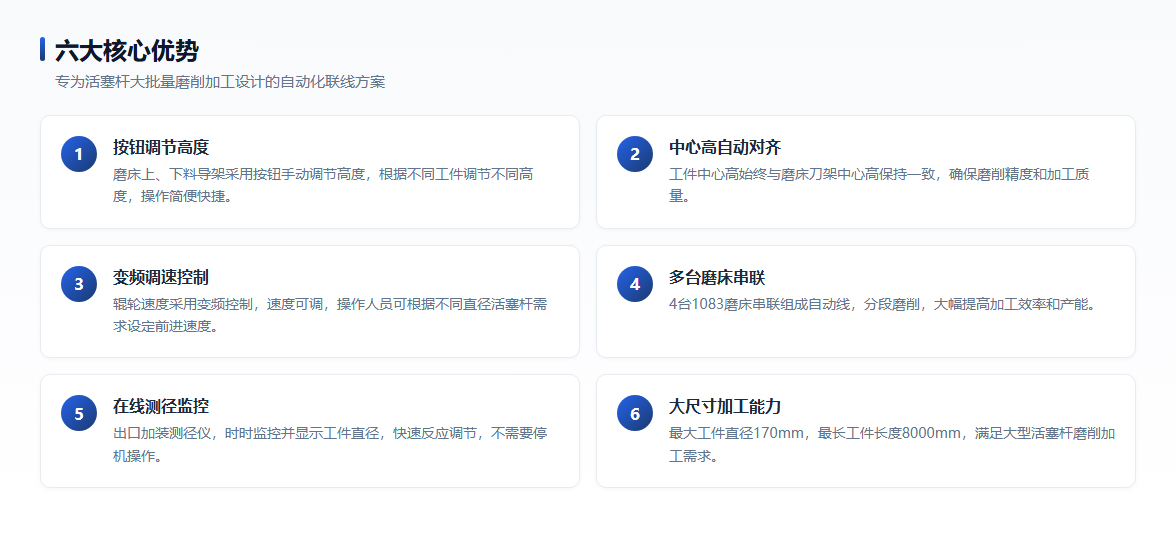Click the 在线测径监控 title
Image resolution: width=1176 pixels, height=535 pixels.
[160, 407]
